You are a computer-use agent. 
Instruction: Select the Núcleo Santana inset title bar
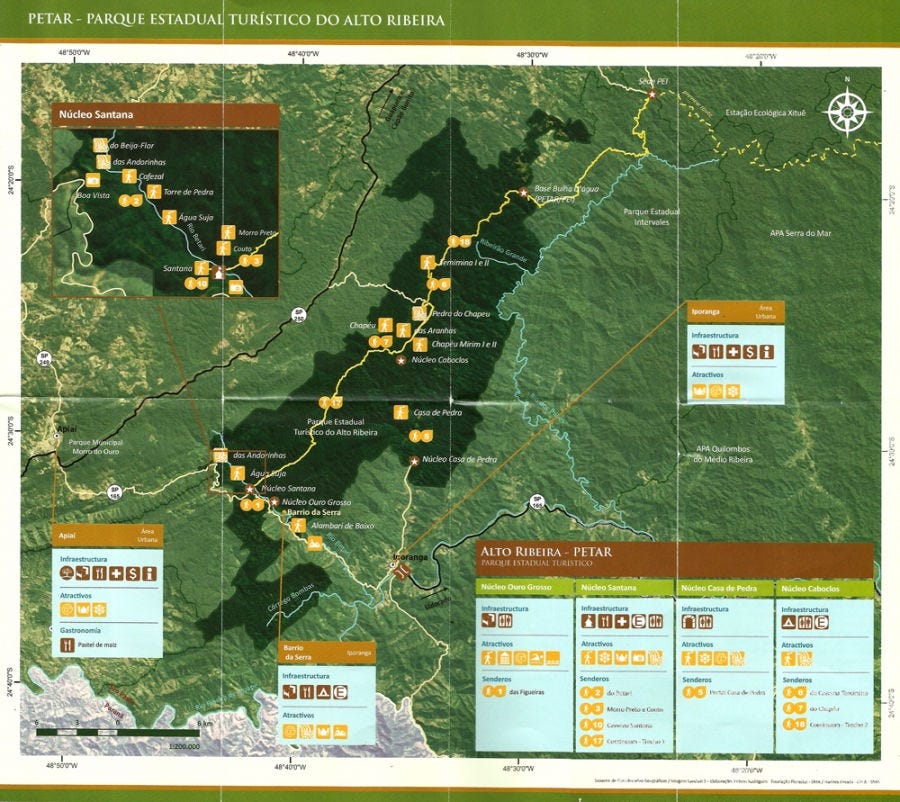(x=165, y=115)
